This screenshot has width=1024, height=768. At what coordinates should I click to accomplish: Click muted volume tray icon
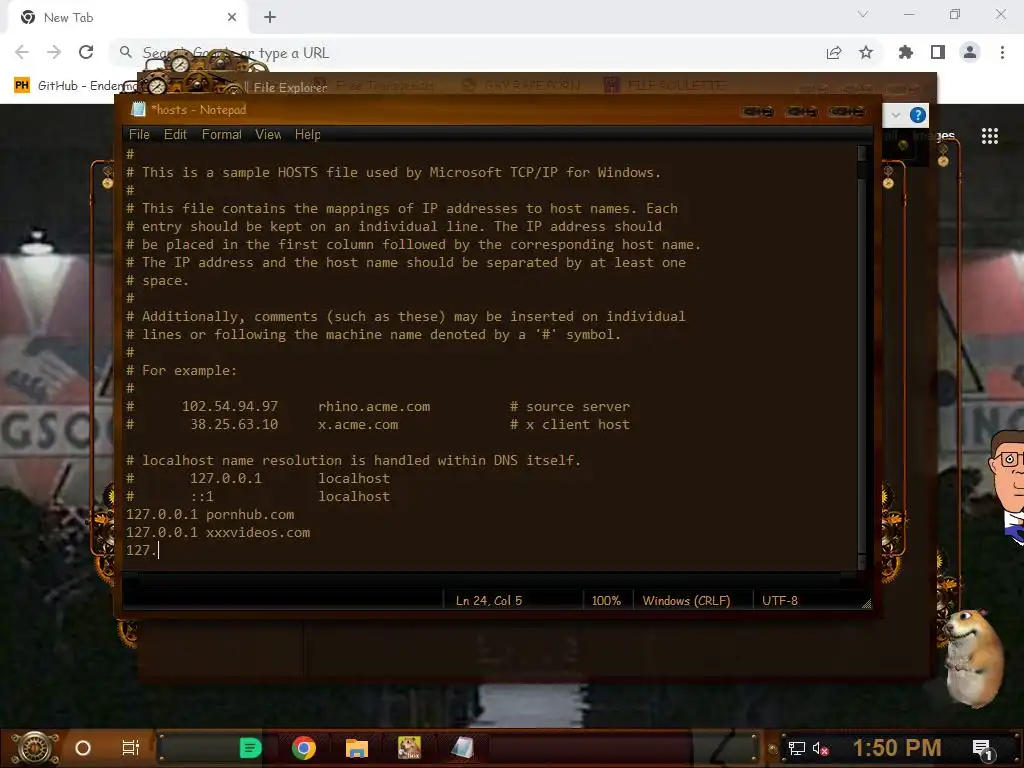click(x=820, y=748)
